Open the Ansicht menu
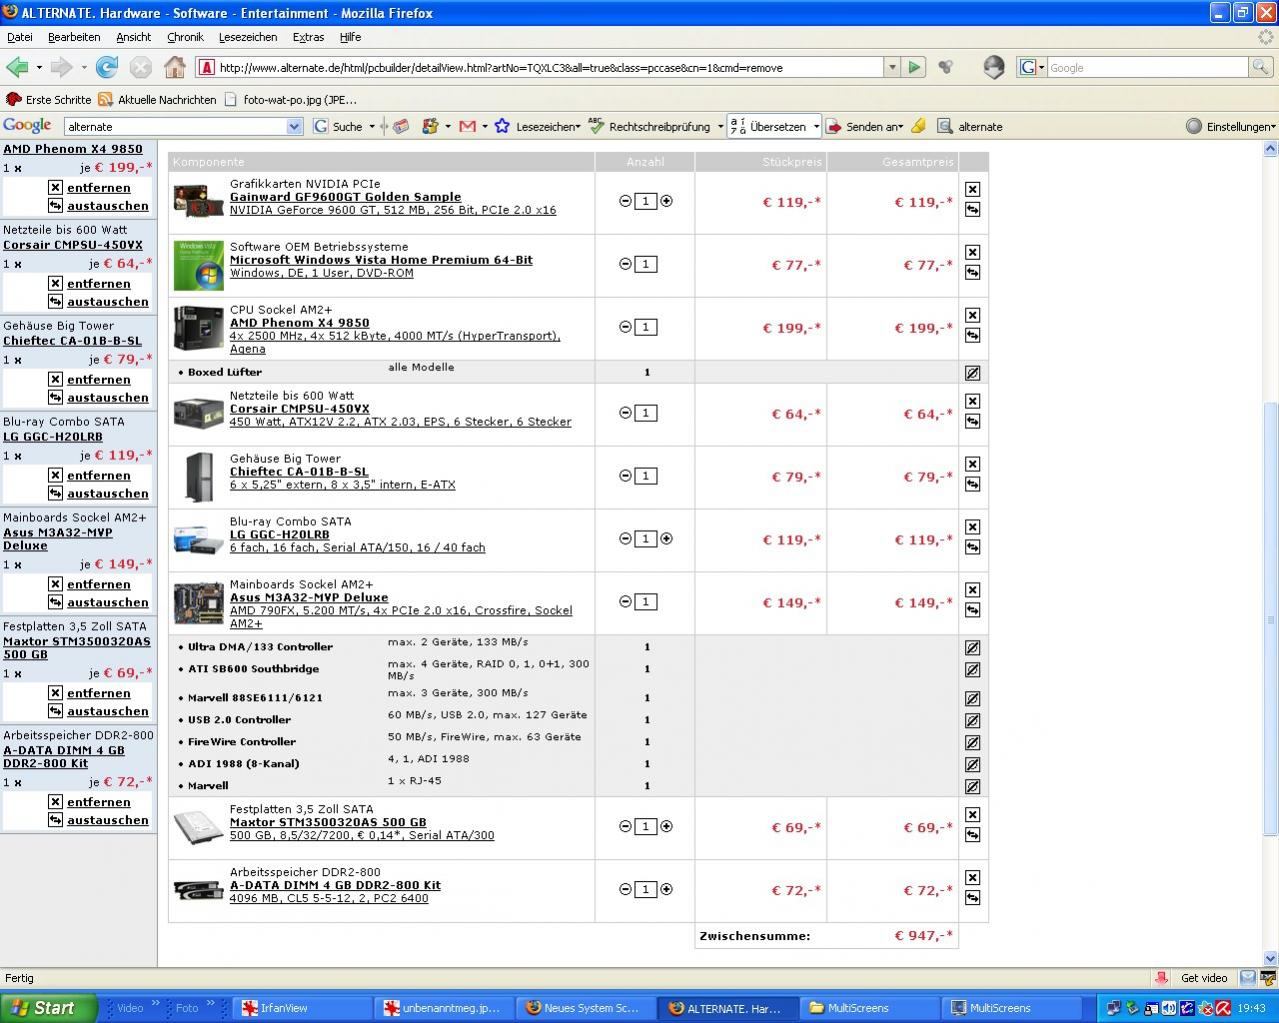This screenshot has height=1023, width=1279. pos(133,37)
